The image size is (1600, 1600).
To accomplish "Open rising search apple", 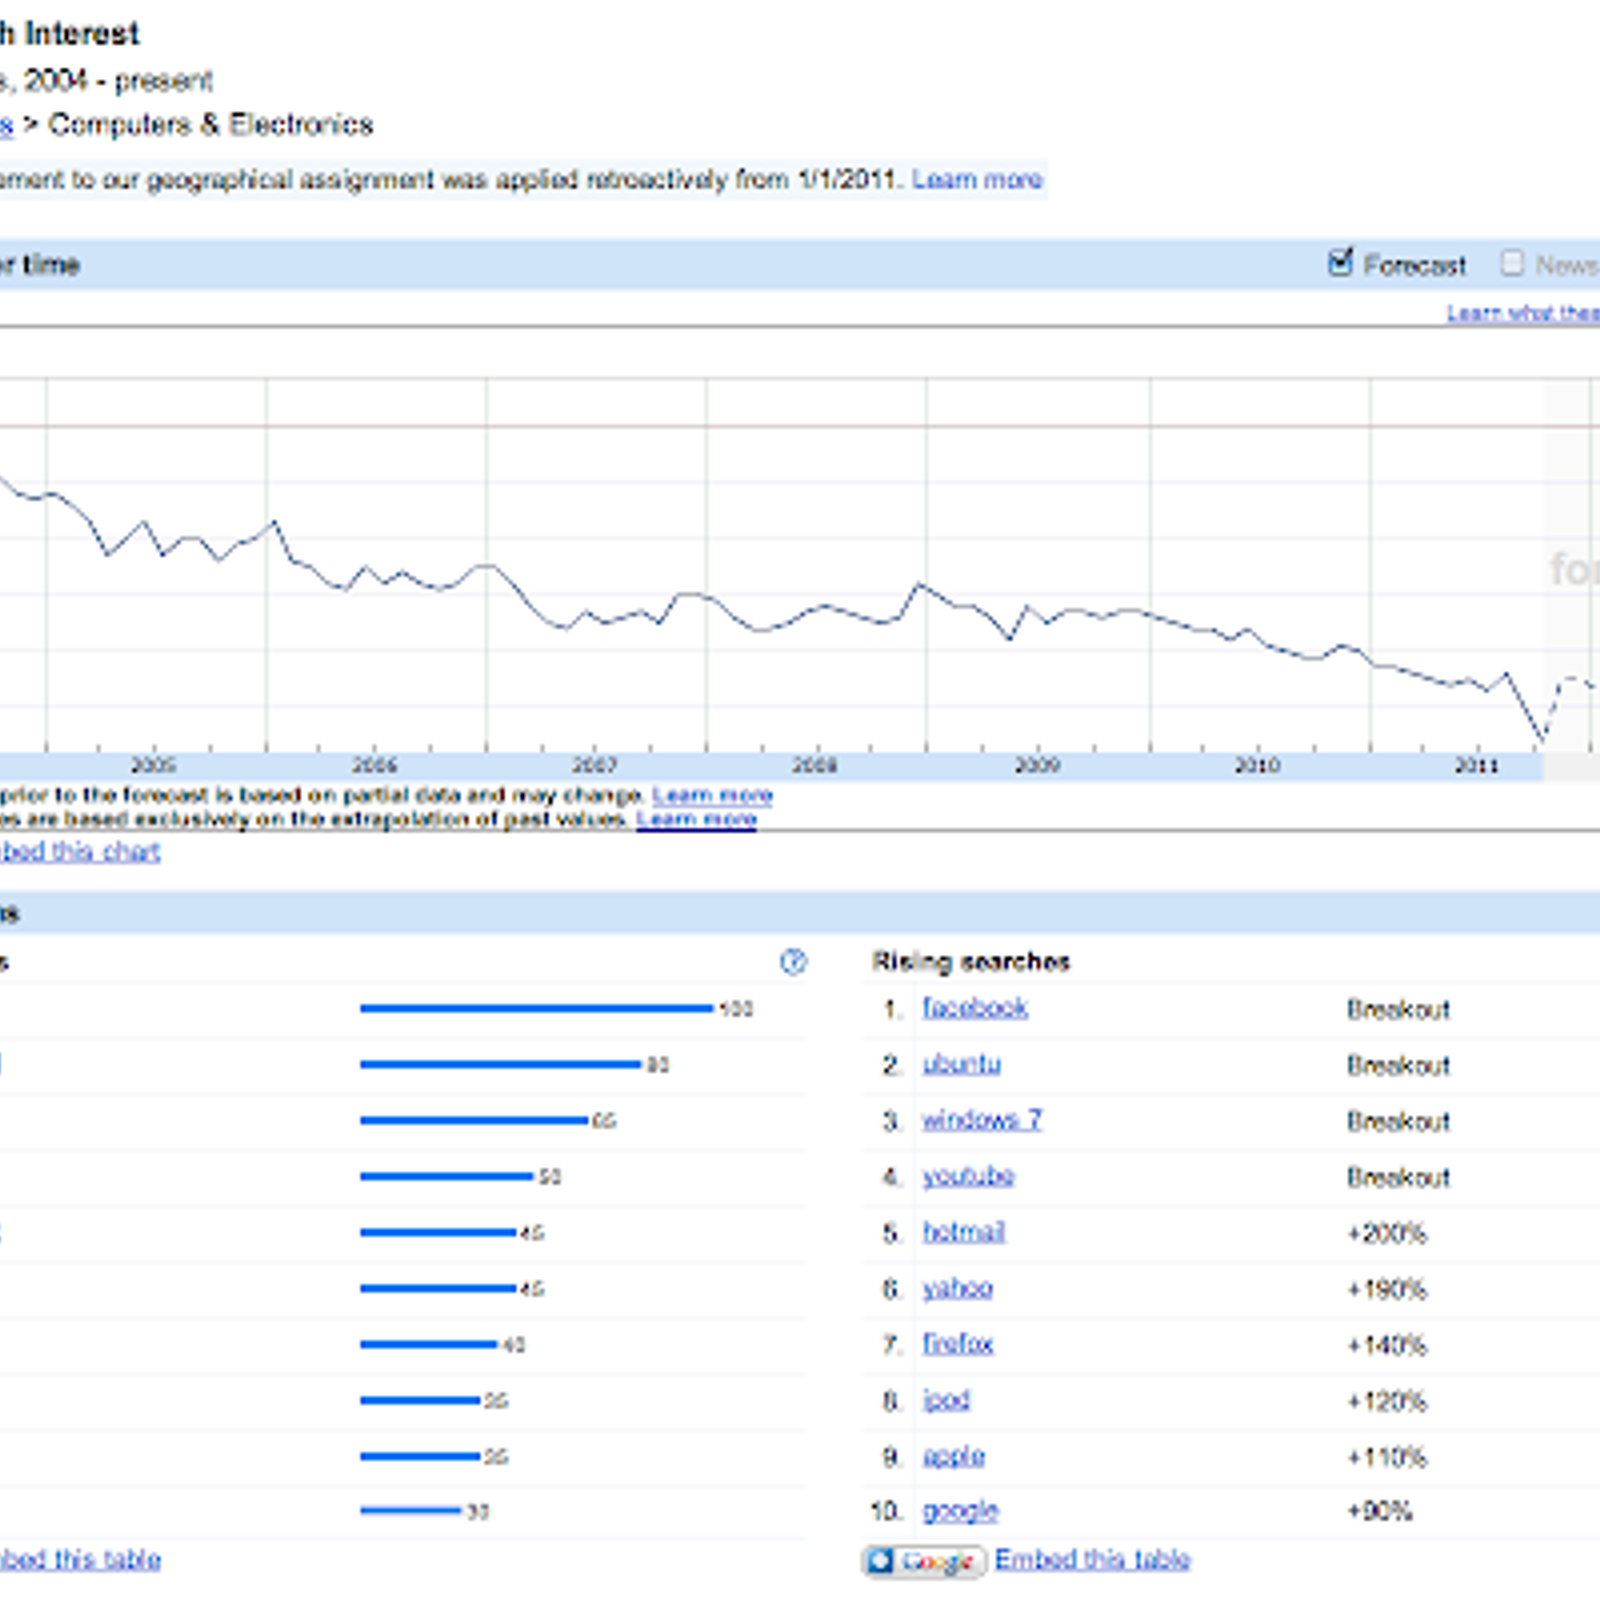I will click(953, 1456).
